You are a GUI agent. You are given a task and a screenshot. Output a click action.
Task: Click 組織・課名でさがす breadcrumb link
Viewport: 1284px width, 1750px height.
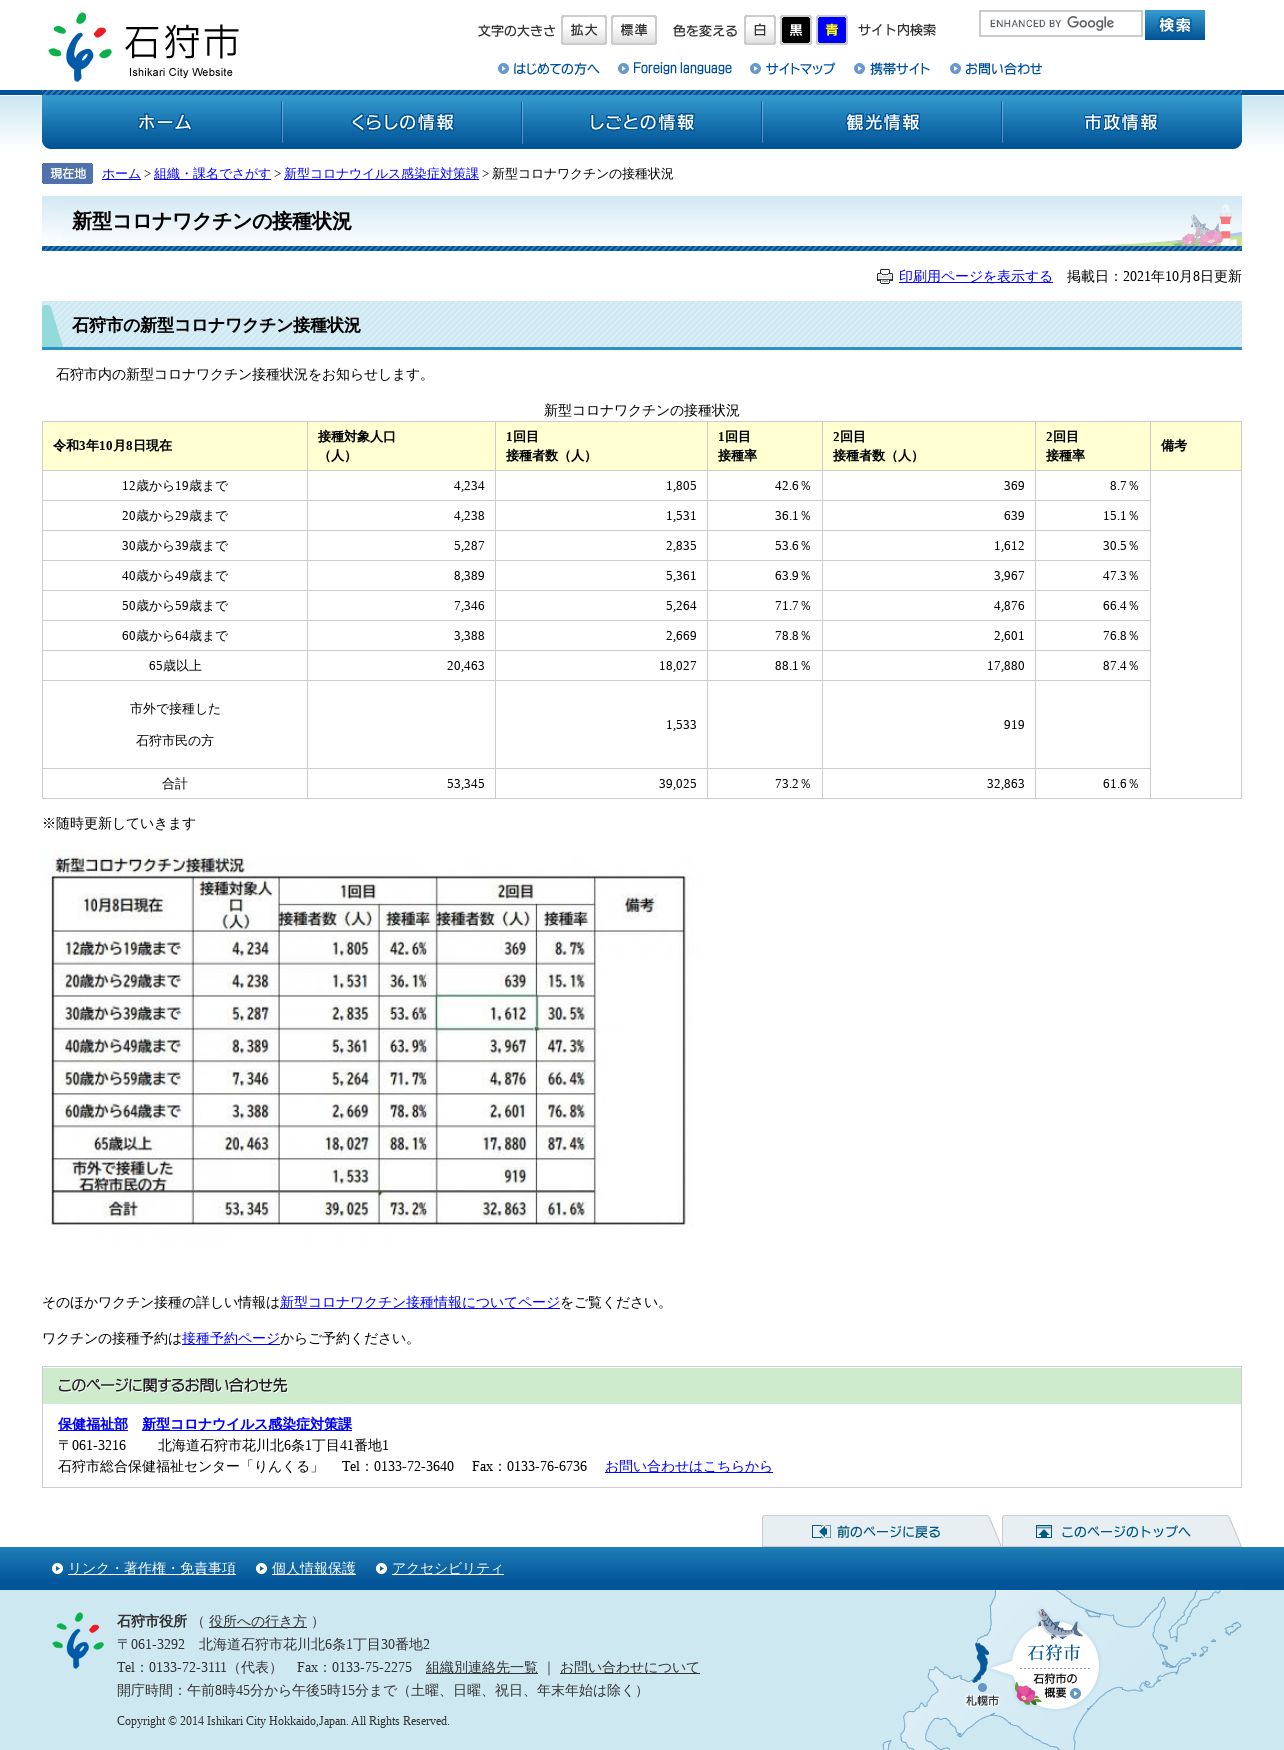[212, 174]
